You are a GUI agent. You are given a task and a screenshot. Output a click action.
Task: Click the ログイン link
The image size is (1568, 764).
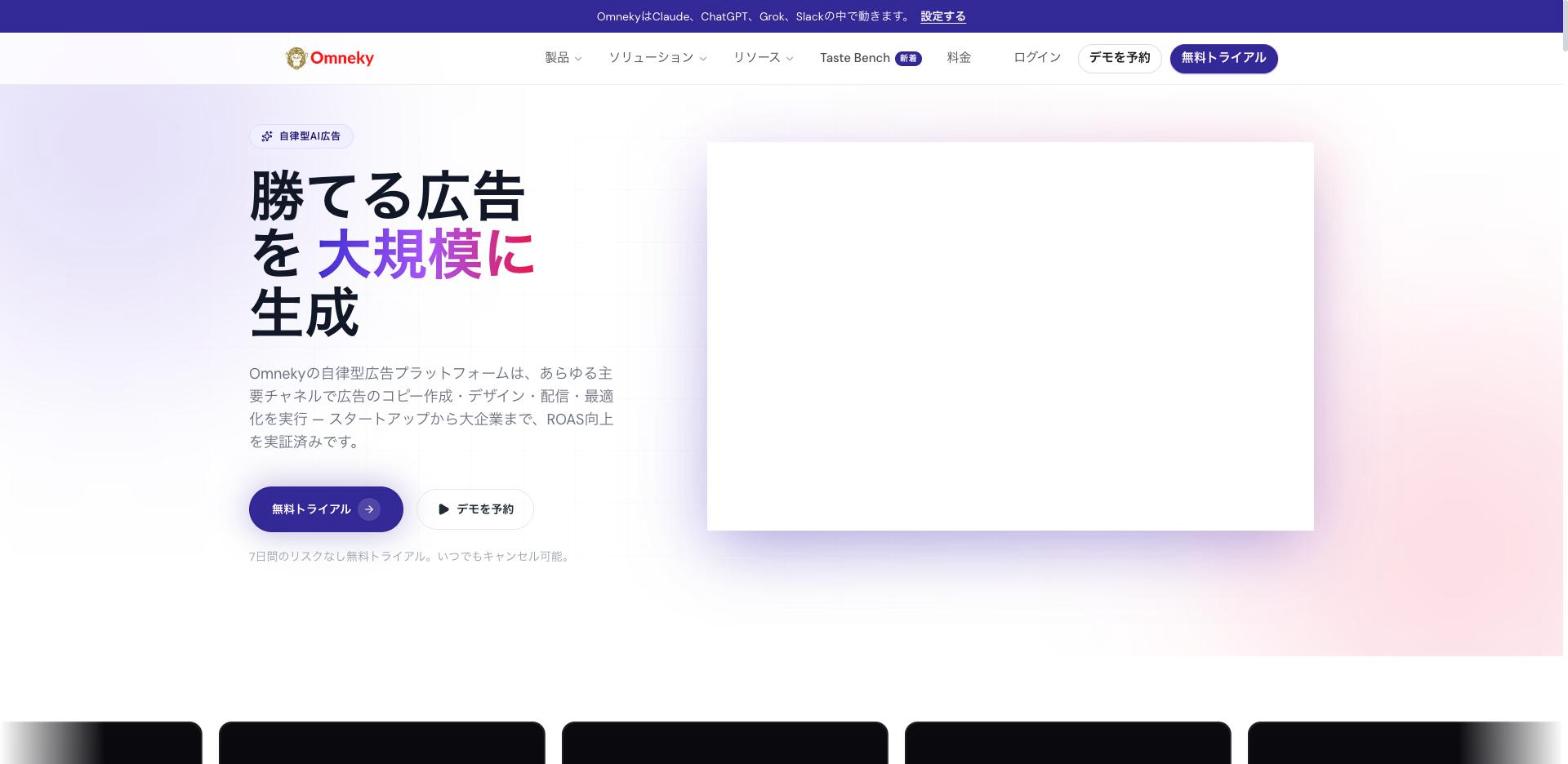pos(1037,58)
